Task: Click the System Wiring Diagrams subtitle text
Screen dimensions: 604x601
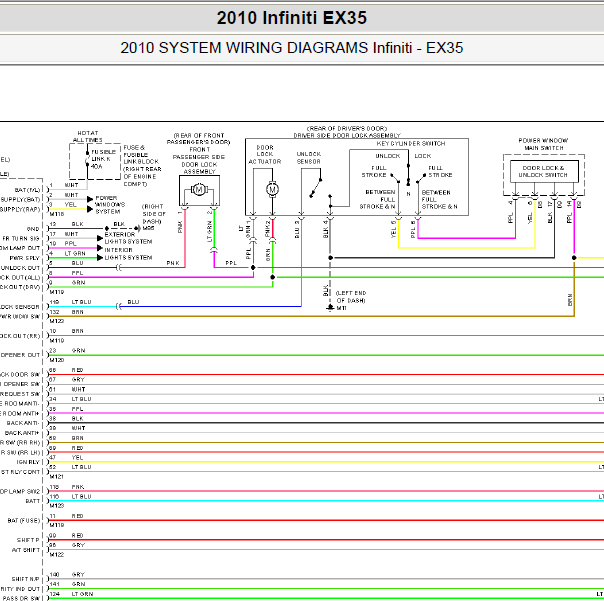Action: pos(292,48)
